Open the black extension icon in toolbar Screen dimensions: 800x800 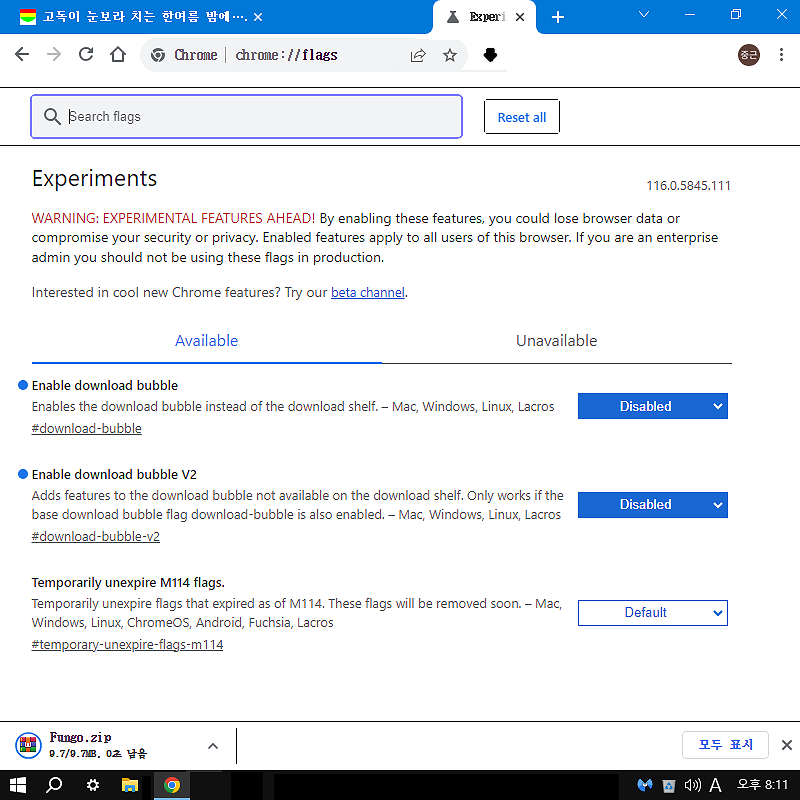(490, 55)
